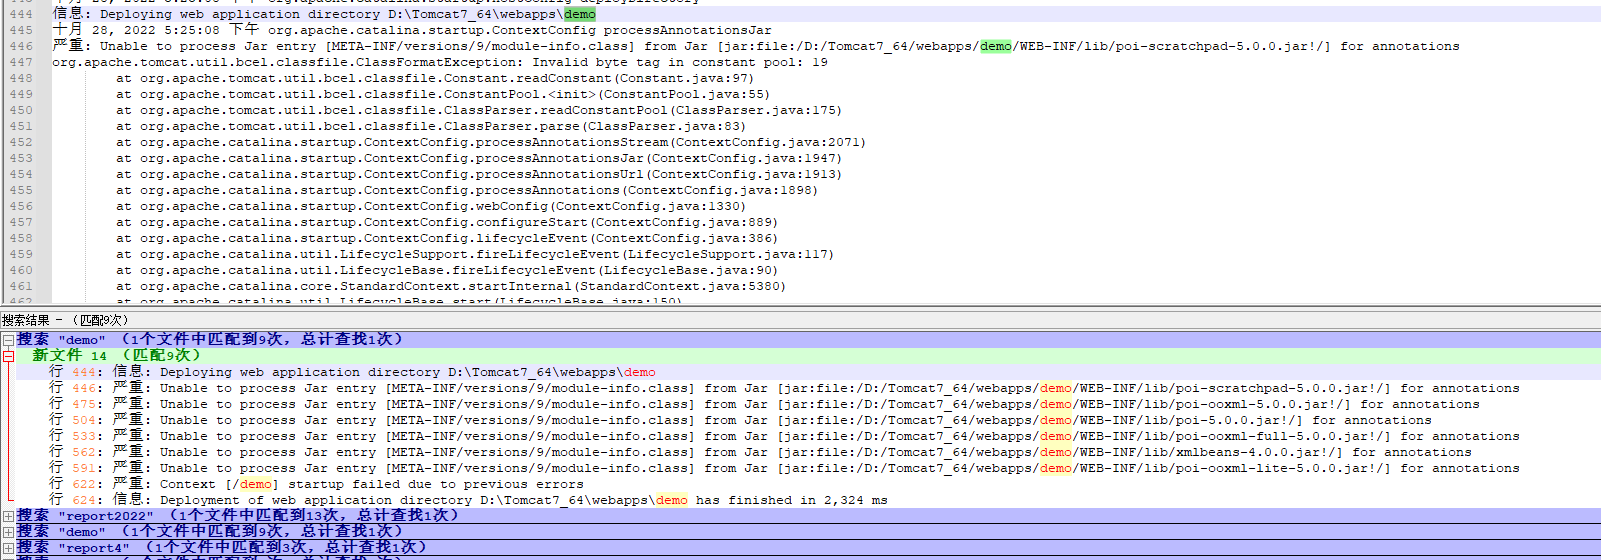Select the "report2022" search header text
The image size is (1601, 560).
click(x=237, y=516)
